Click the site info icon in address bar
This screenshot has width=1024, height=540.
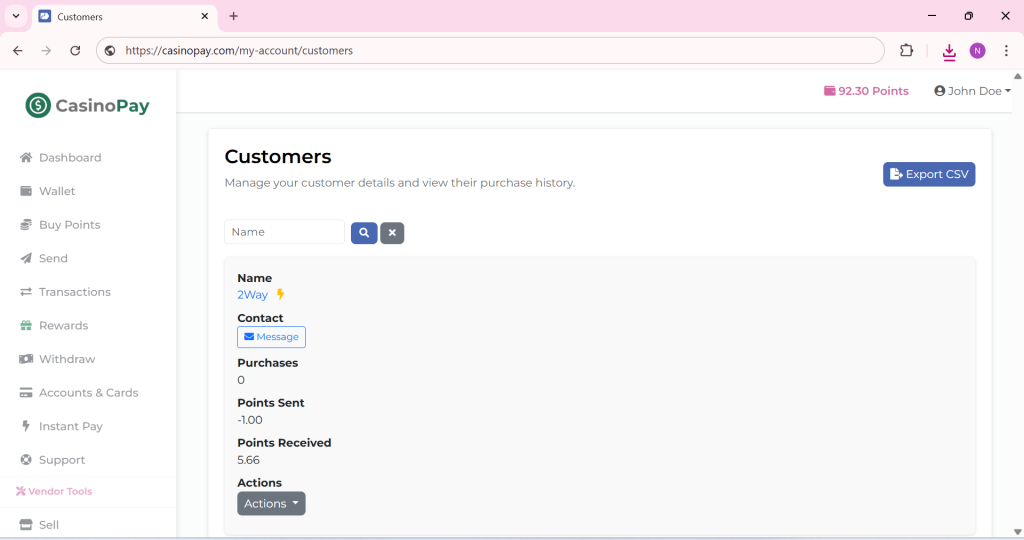click(110, 50)
